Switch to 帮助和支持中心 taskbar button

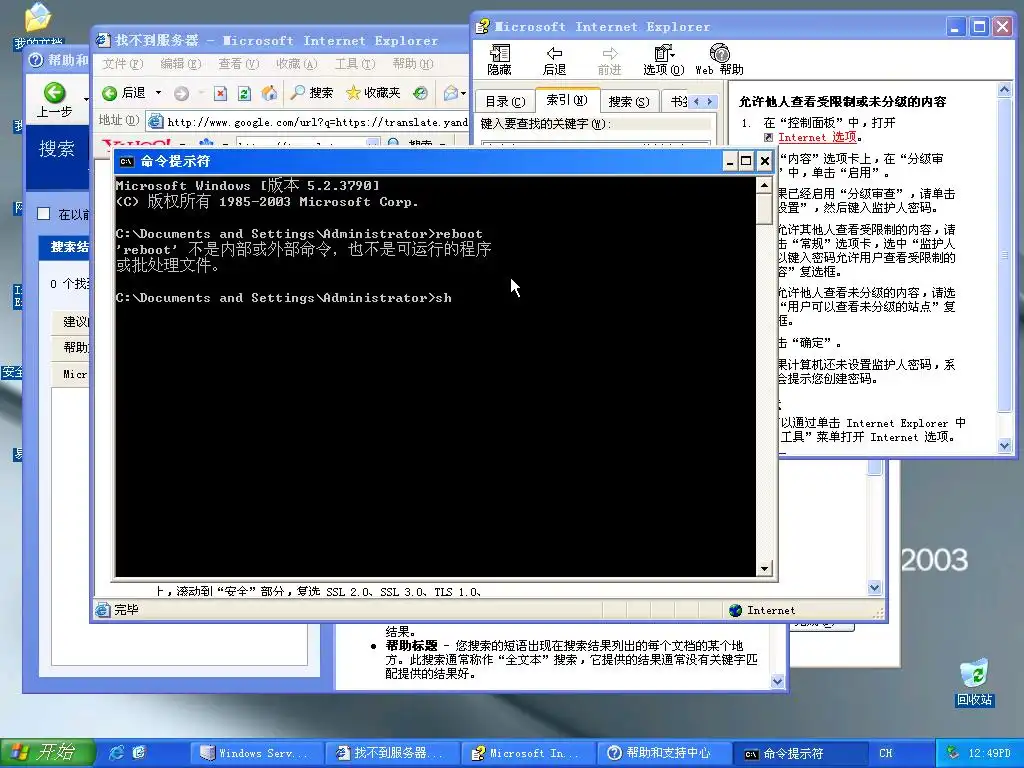[664, 753]
